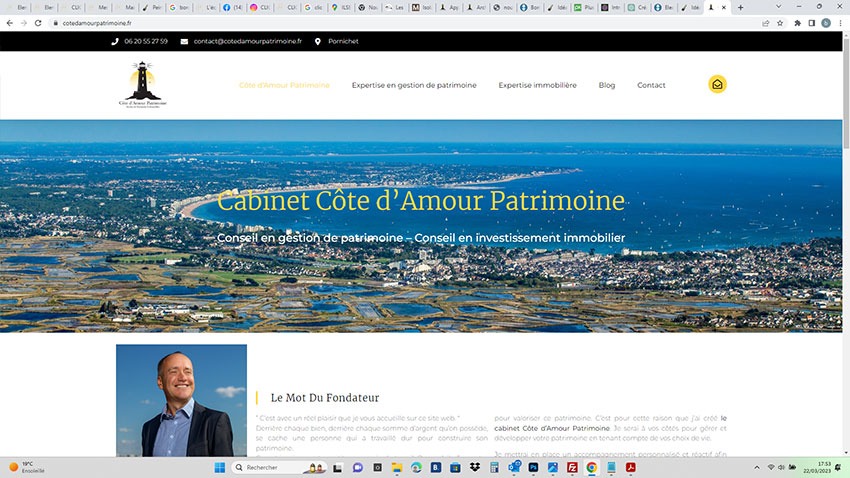Click the lighthouse Côte d'Amour Patrimoine logo
The height and width of the screenshot is (478, 850).
click(143, 85)
